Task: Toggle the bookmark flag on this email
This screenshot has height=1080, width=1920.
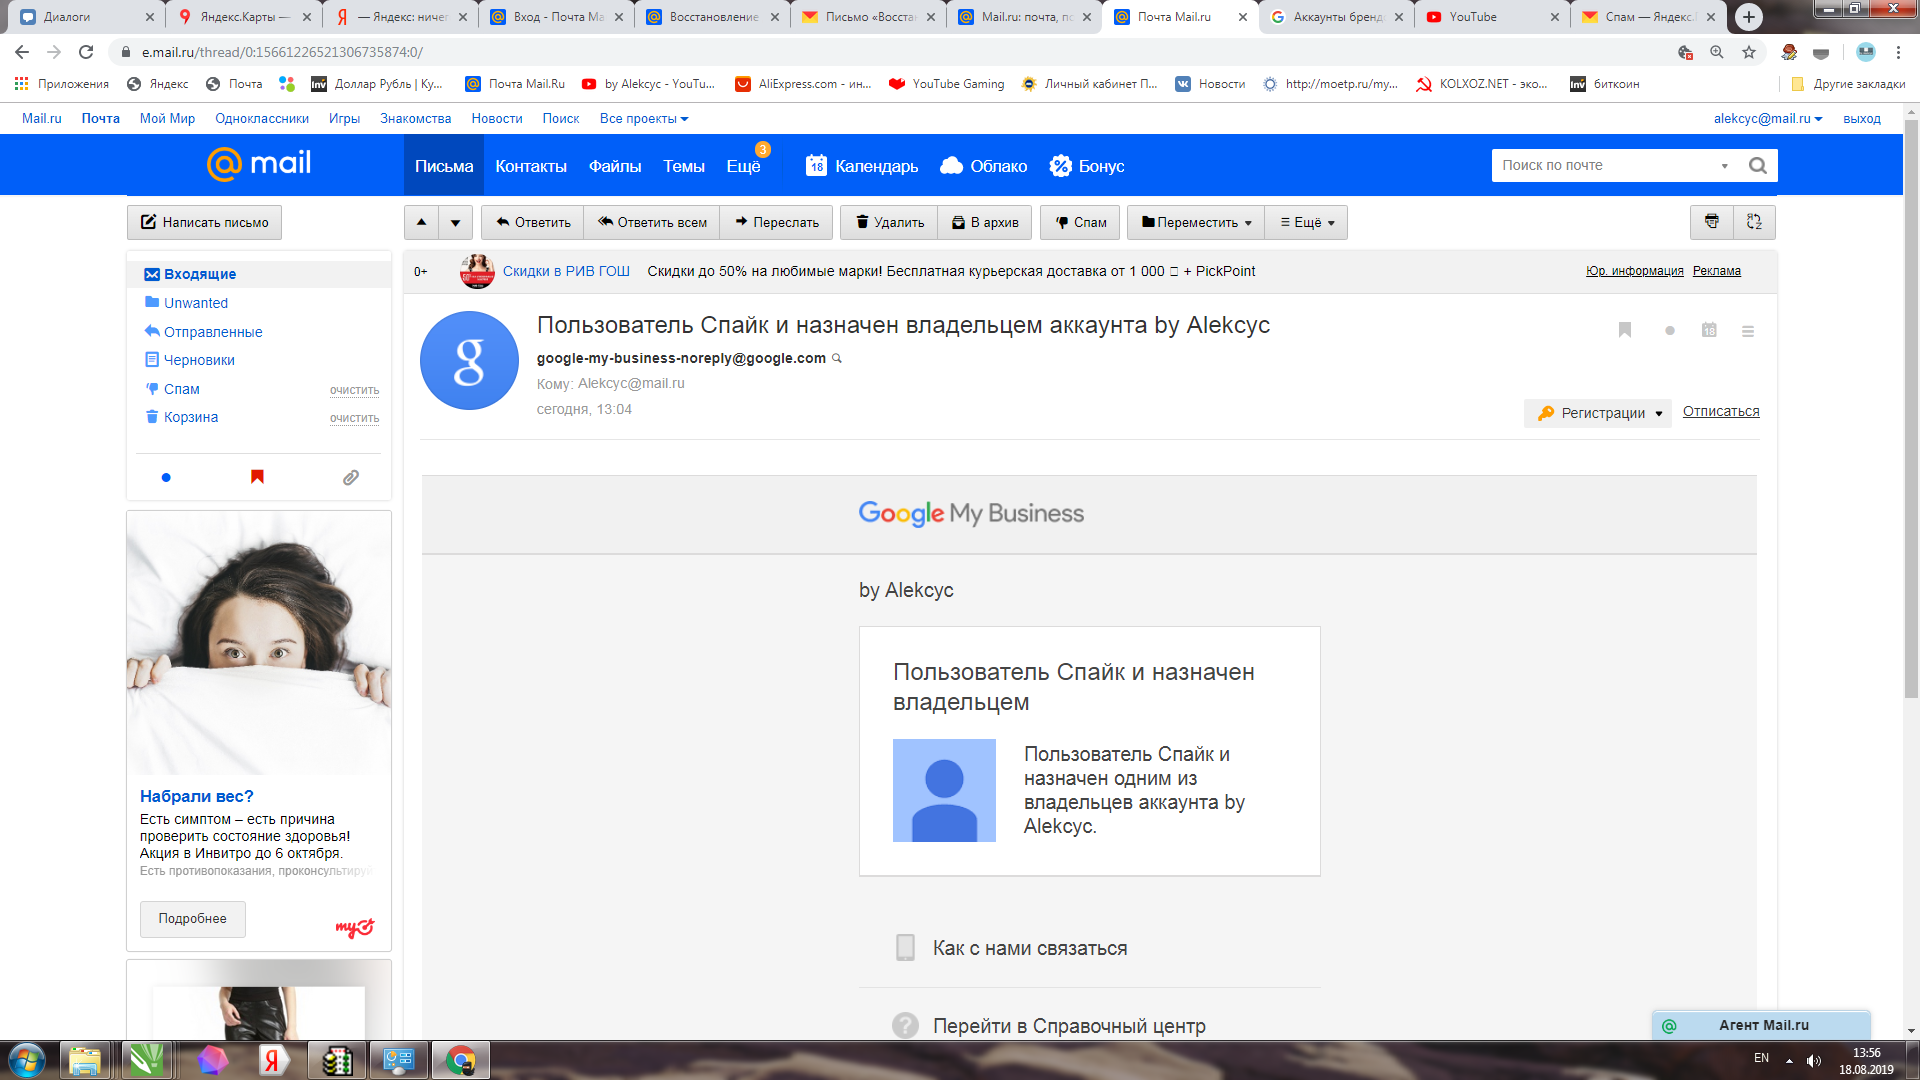Action: [x=1625, y=331]
